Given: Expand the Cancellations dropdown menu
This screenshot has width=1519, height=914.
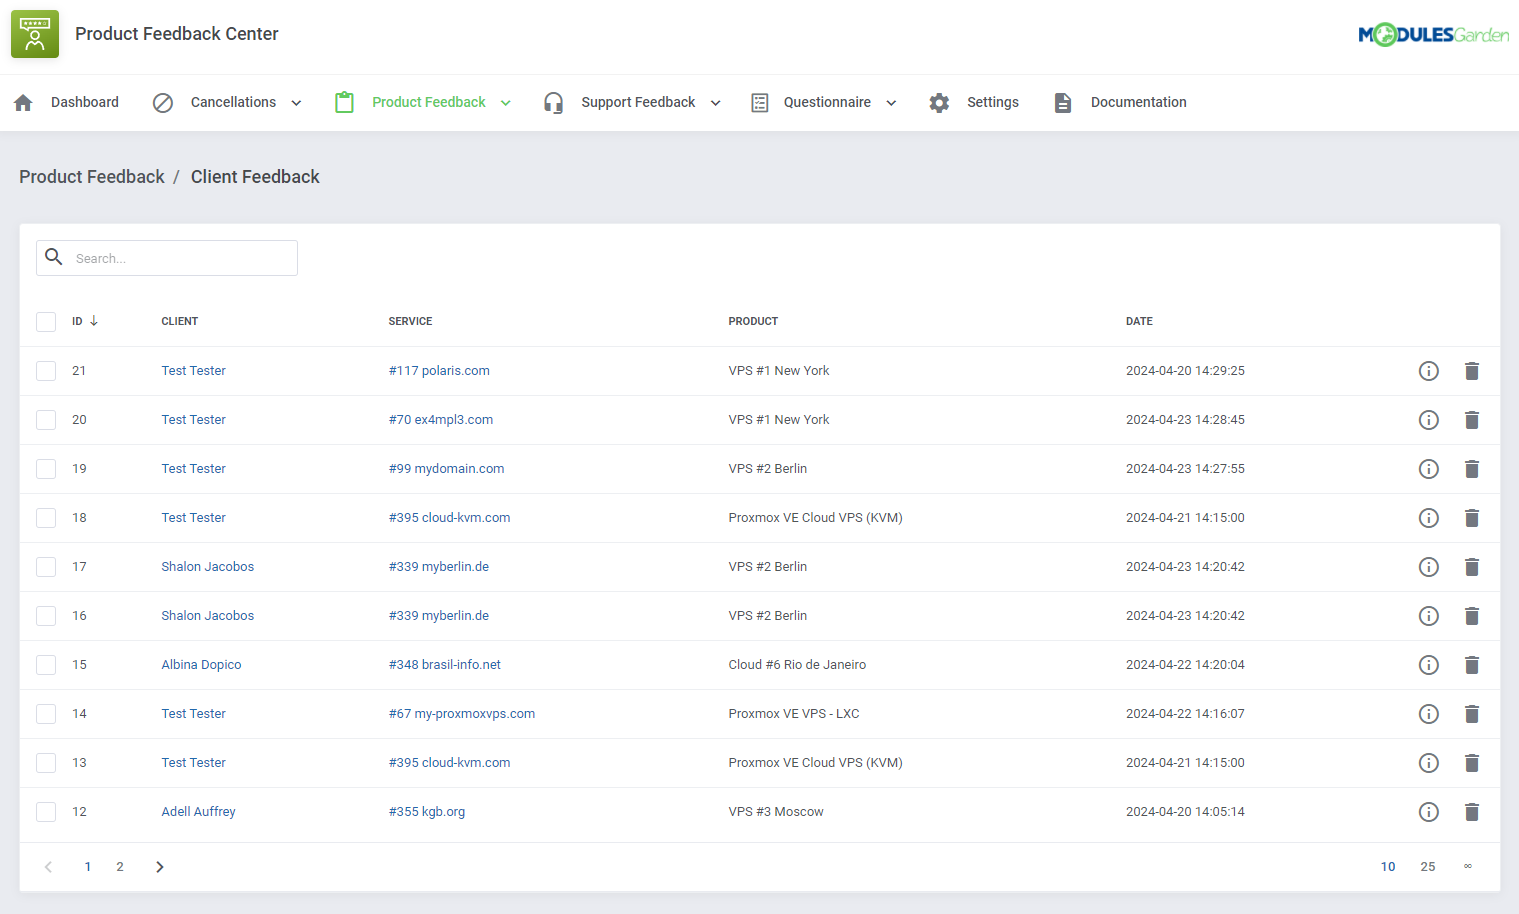Looking at the screenshot, I should pyautogui.click(x=296, y=102).
